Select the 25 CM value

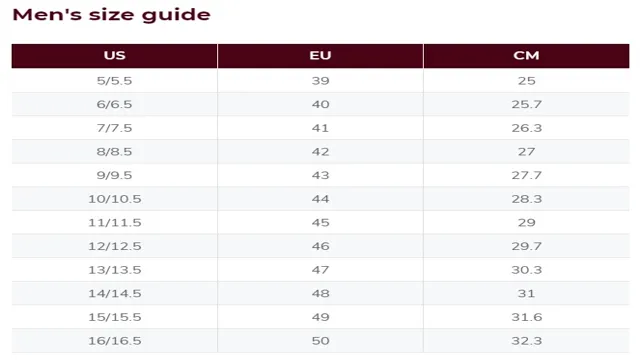pos(527,80)
